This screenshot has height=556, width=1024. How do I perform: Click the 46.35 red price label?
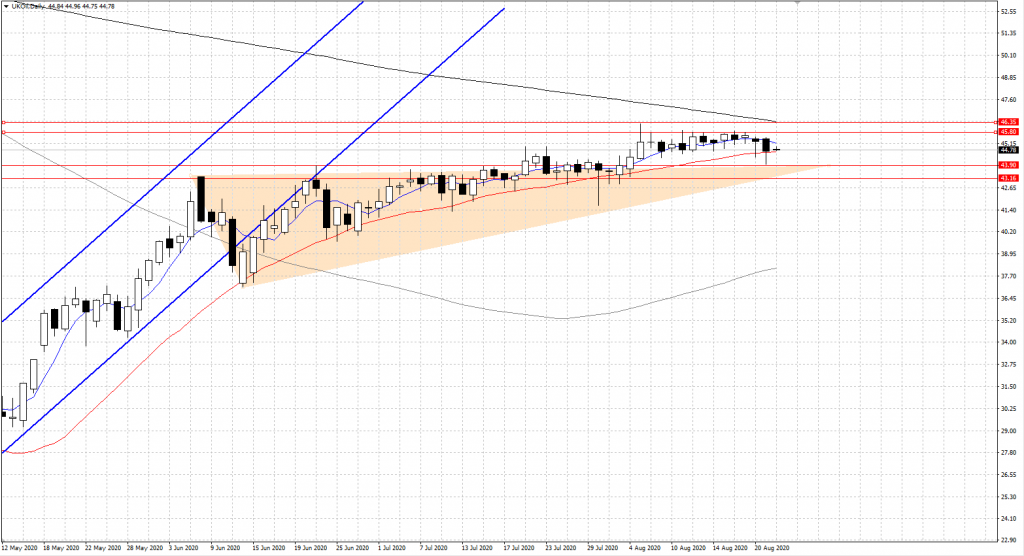[1007, 121]
